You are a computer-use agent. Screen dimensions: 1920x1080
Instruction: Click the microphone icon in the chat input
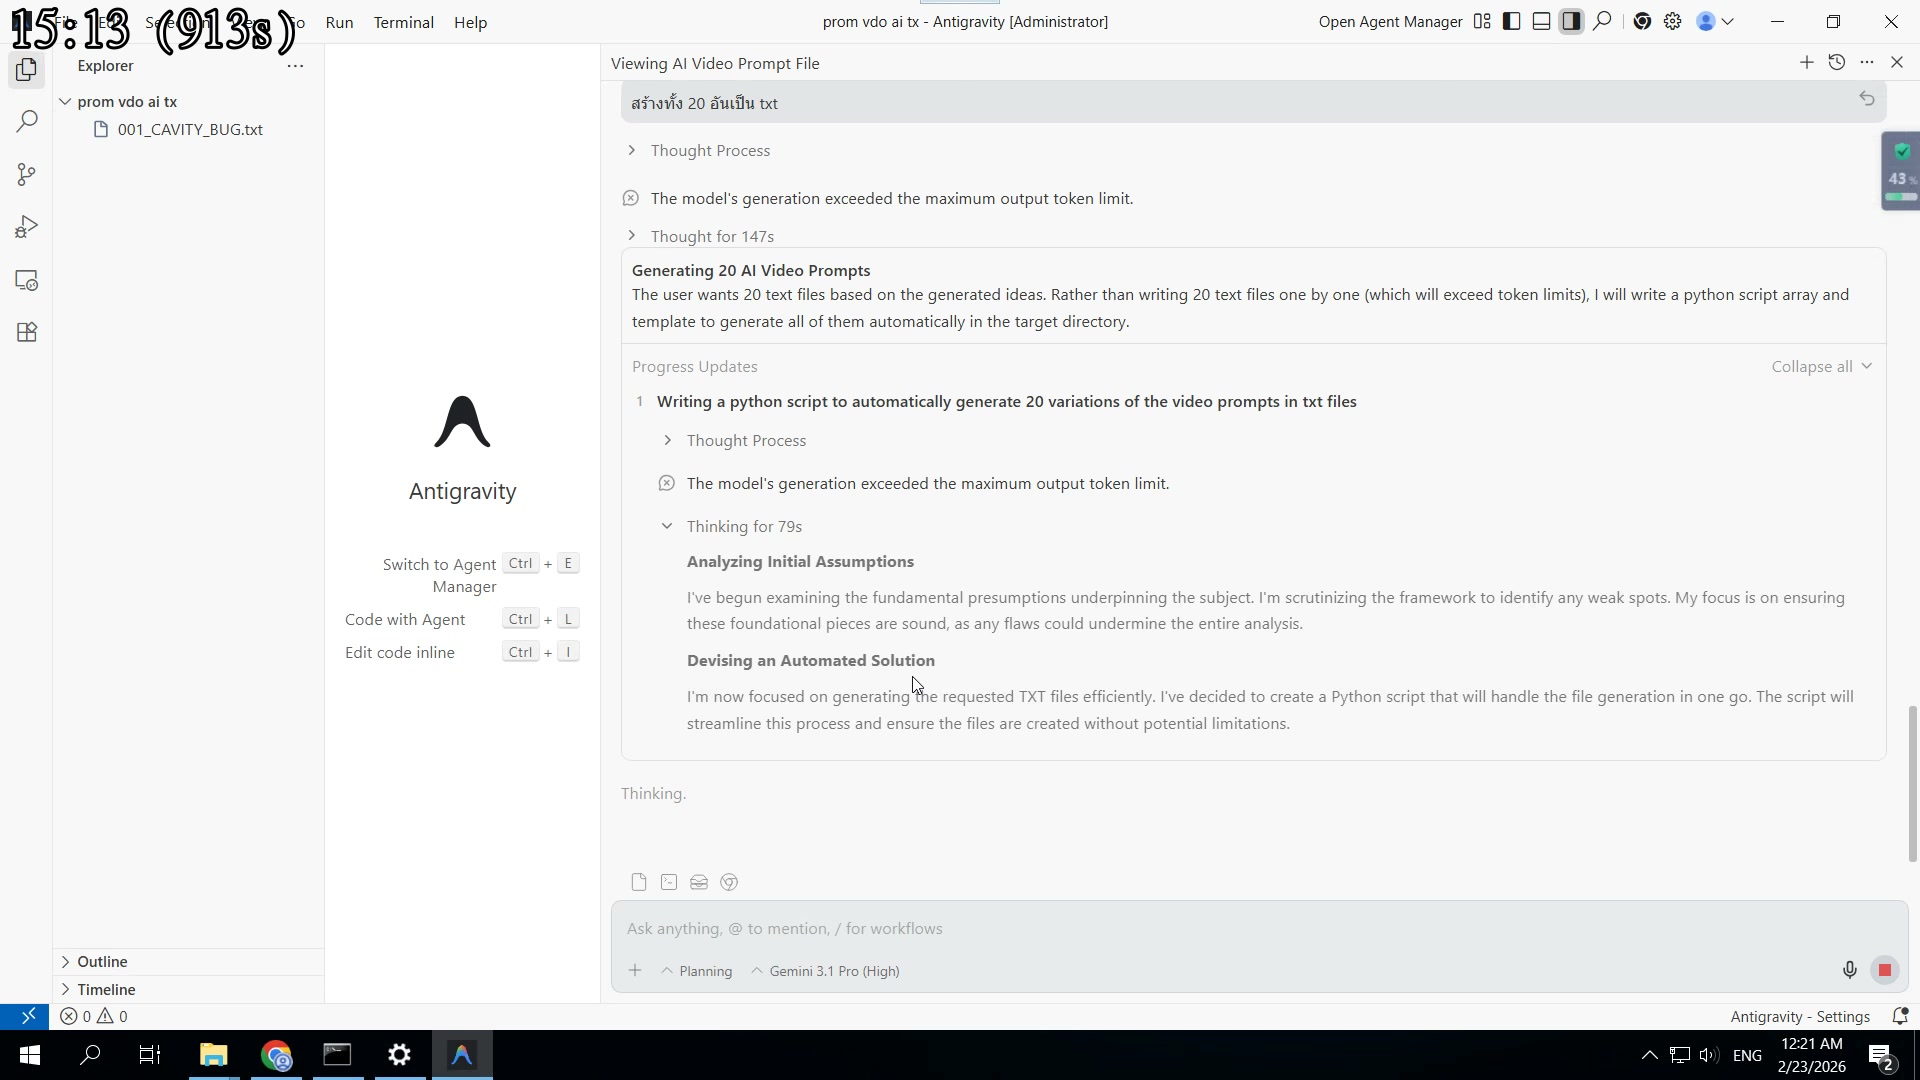[x=1849, y=969]
